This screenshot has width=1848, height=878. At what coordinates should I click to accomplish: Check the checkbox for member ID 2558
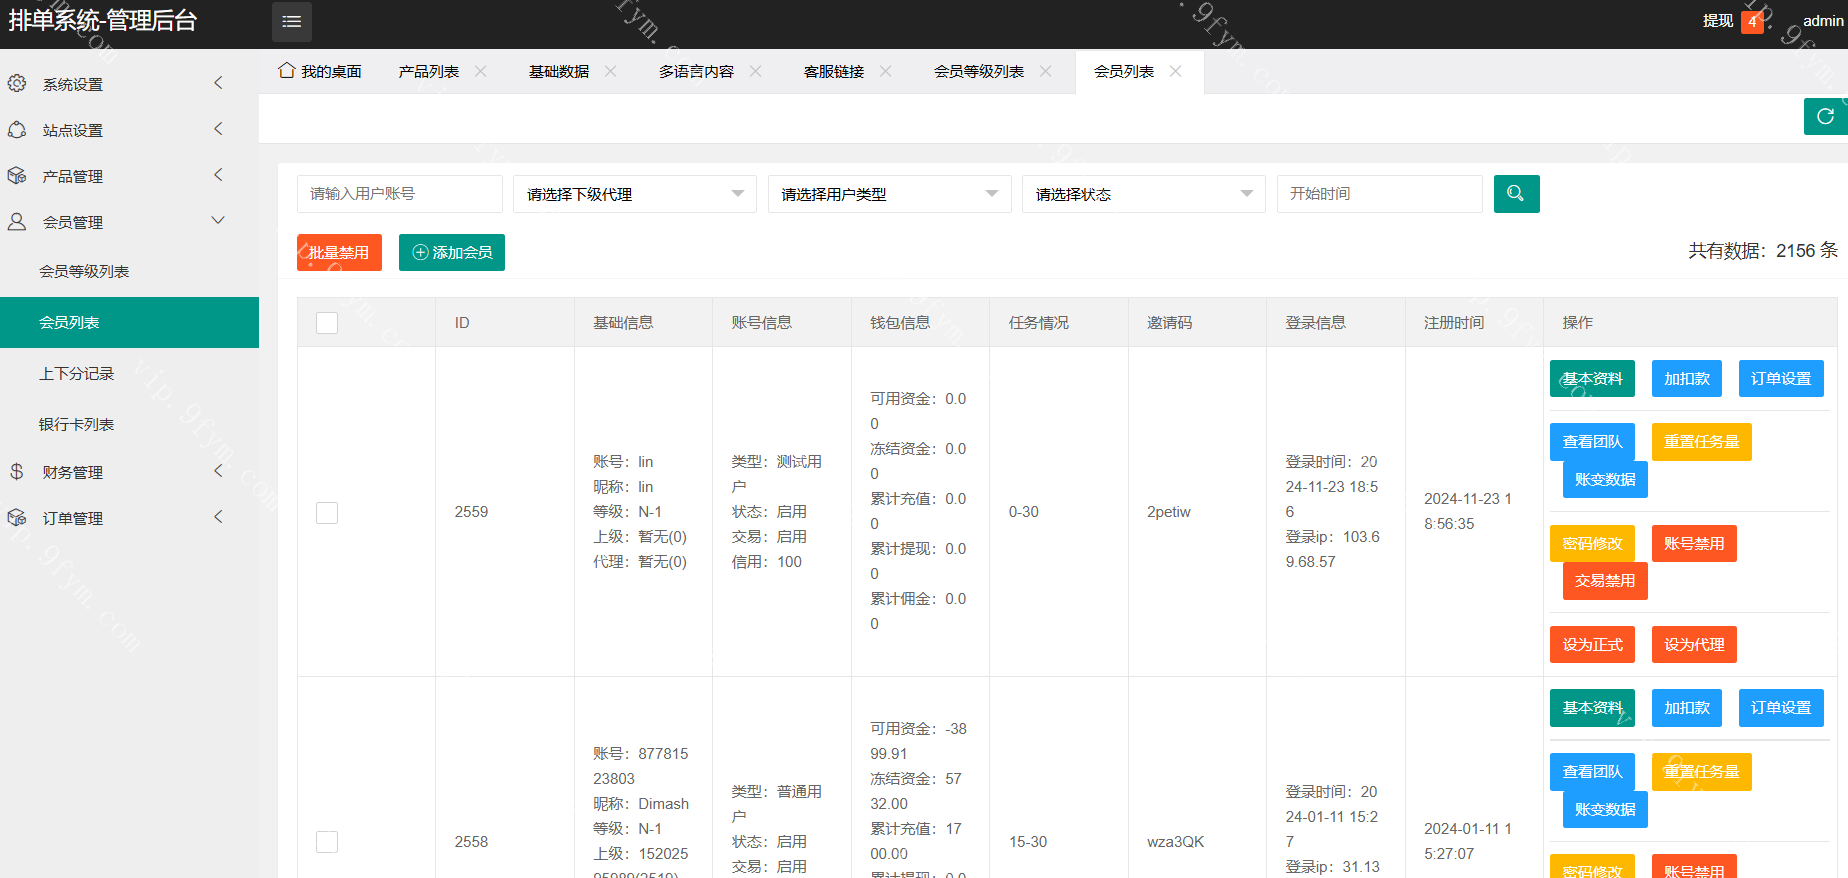point(327,842)
